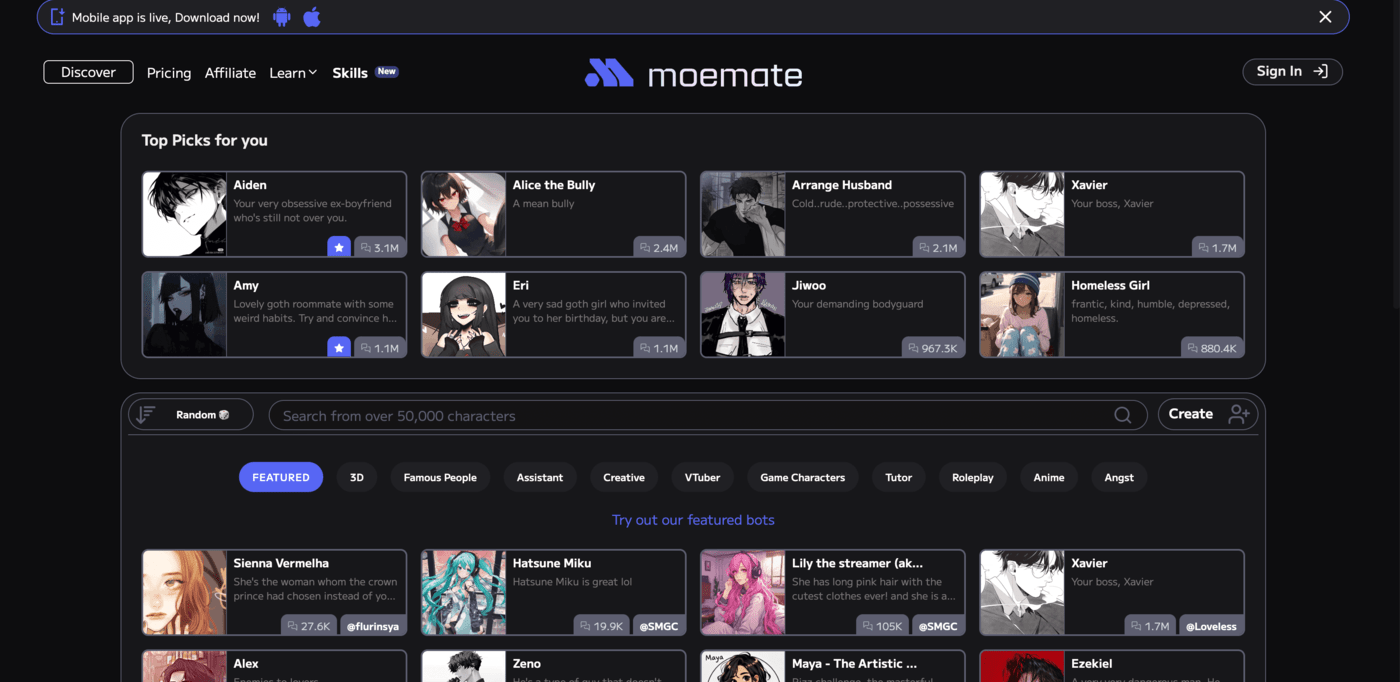This screenshot has height=682, width=1400.
Task: Open the Discover page
Action: tap(88, 72)
